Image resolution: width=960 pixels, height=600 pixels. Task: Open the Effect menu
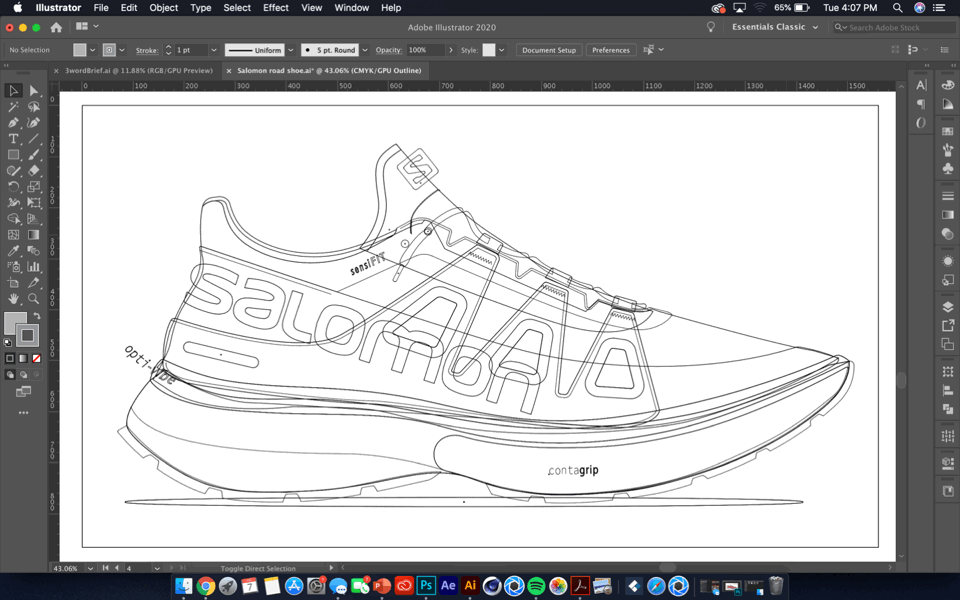pos(276,7)
